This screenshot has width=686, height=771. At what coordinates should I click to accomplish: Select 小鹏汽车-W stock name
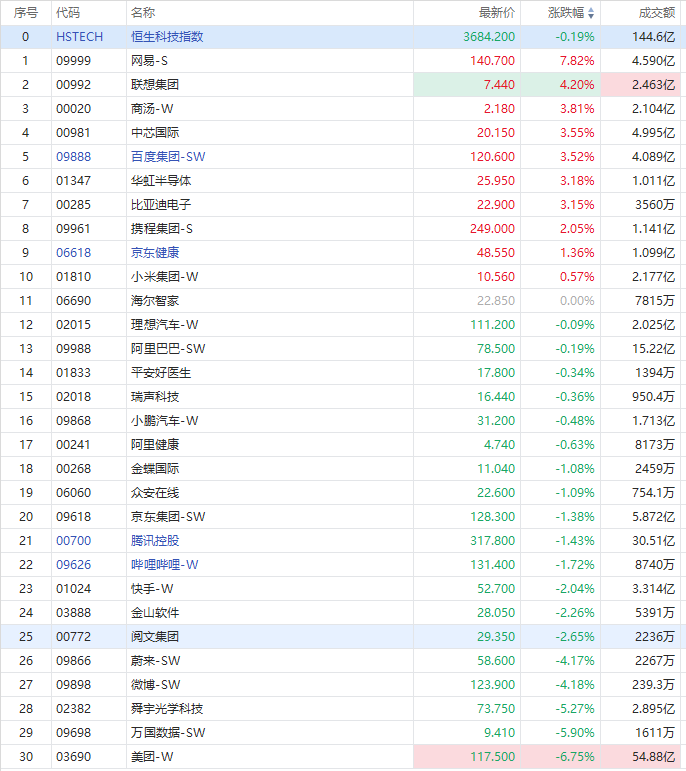(x=165, y=421)
